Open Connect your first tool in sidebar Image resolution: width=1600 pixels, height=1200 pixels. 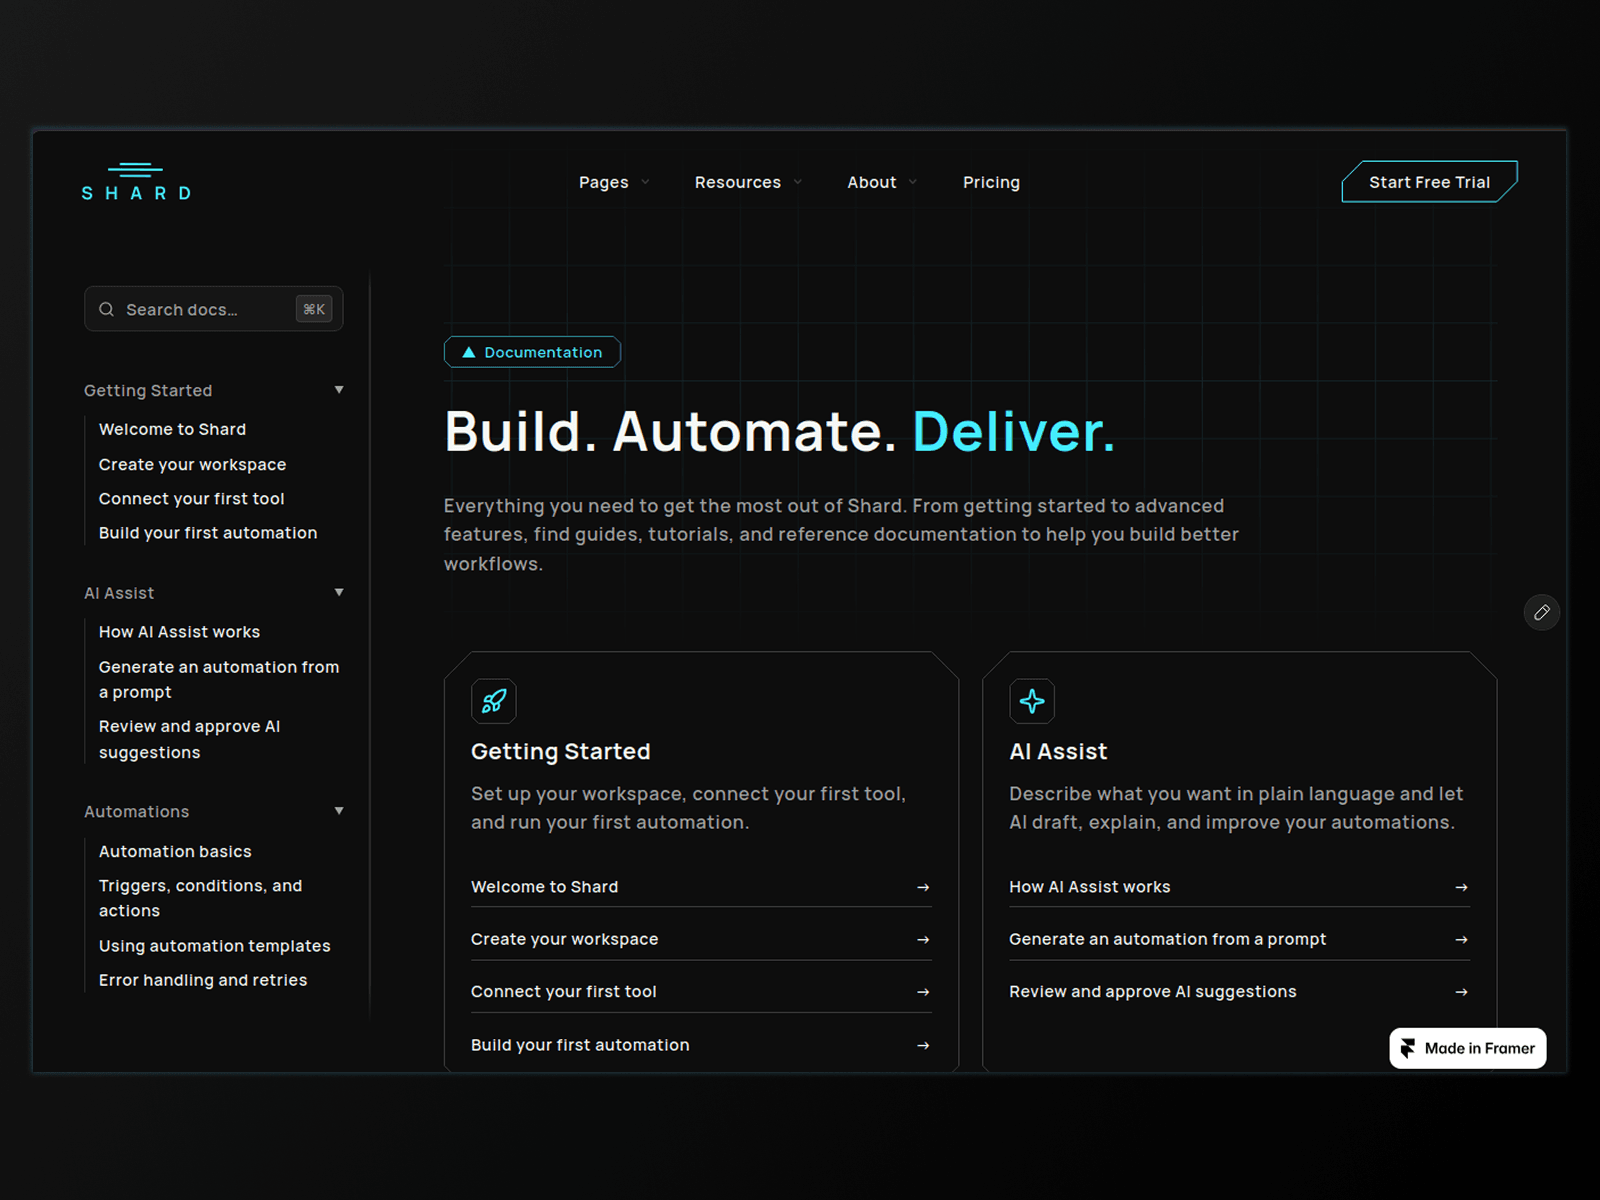click(x=191, y=498)
